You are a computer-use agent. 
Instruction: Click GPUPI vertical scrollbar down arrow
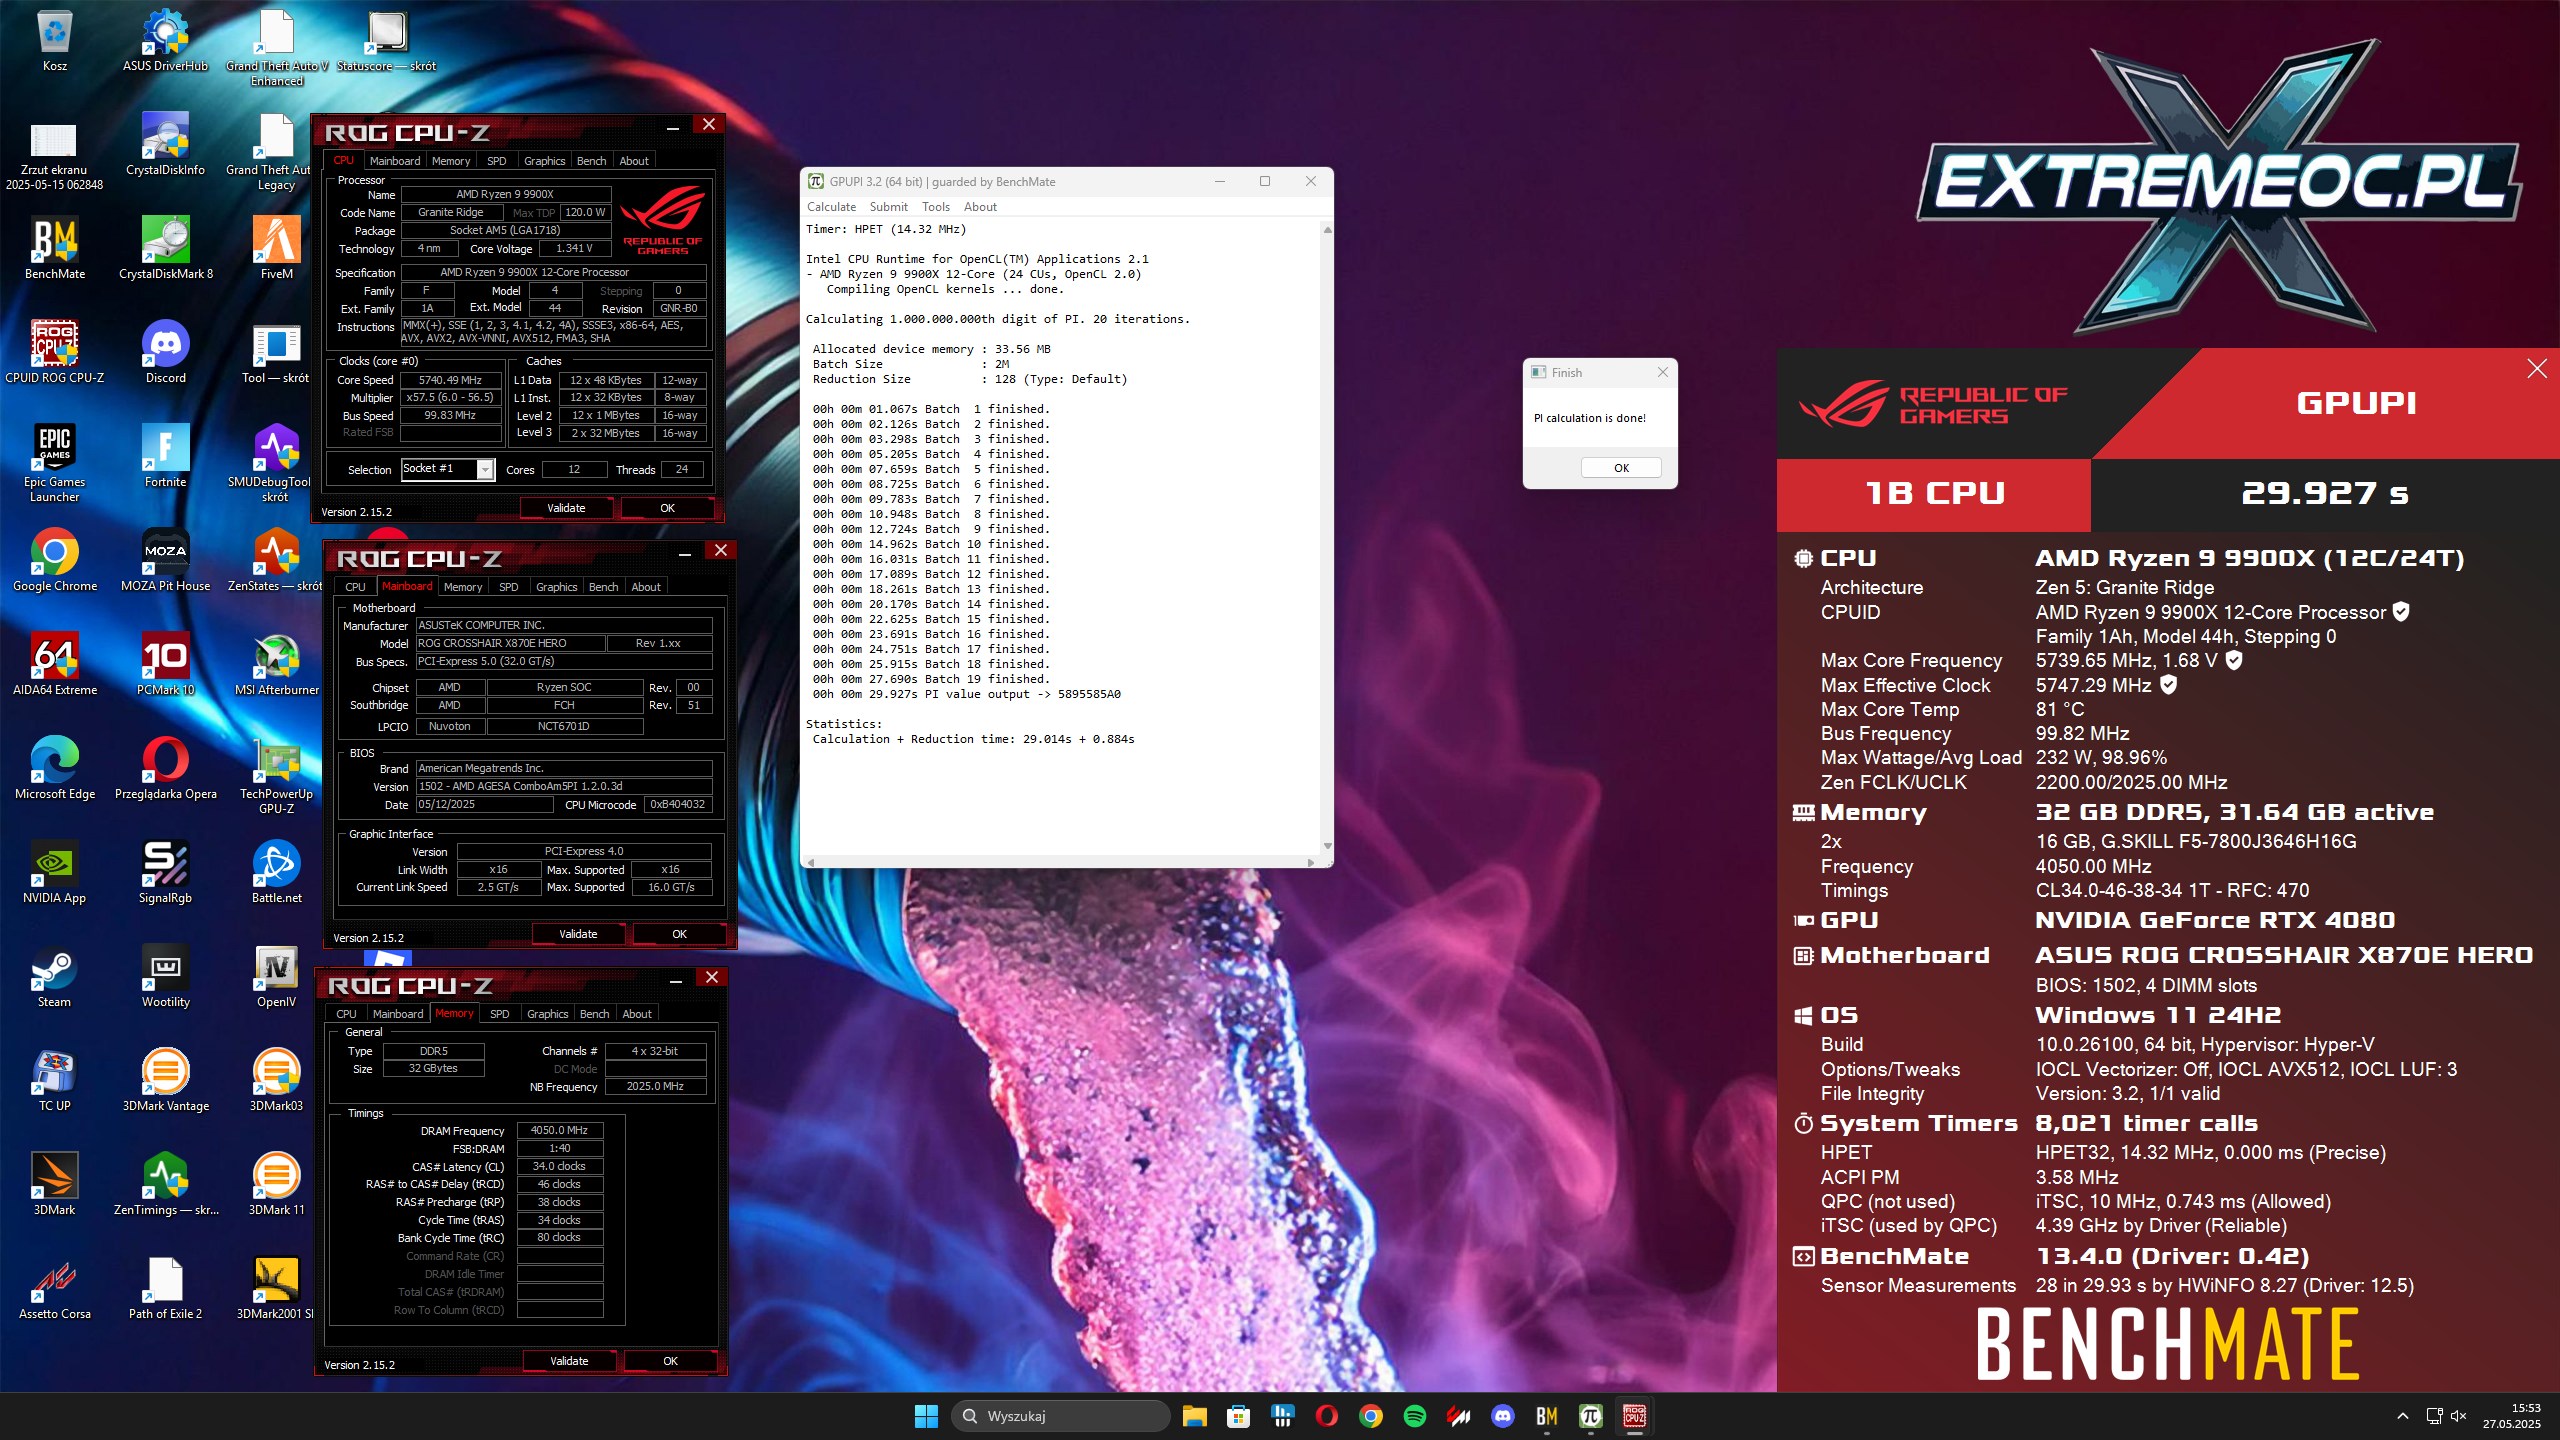click(x=1327, y=846)
